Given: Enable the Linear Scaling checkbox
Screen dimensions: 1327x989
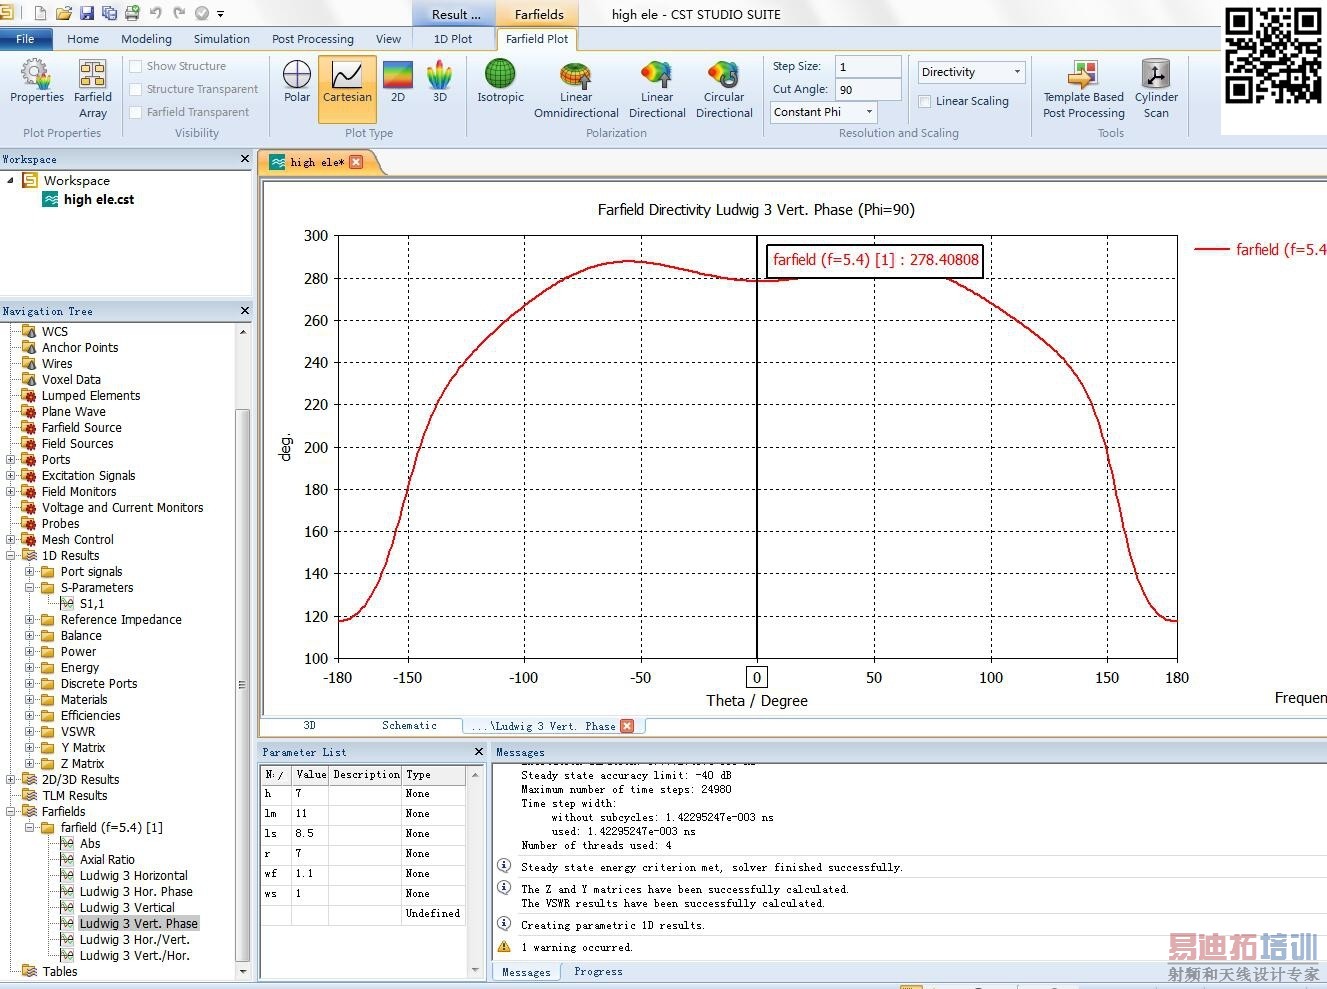Looking at the screenshot, I should tap(925, 101).
